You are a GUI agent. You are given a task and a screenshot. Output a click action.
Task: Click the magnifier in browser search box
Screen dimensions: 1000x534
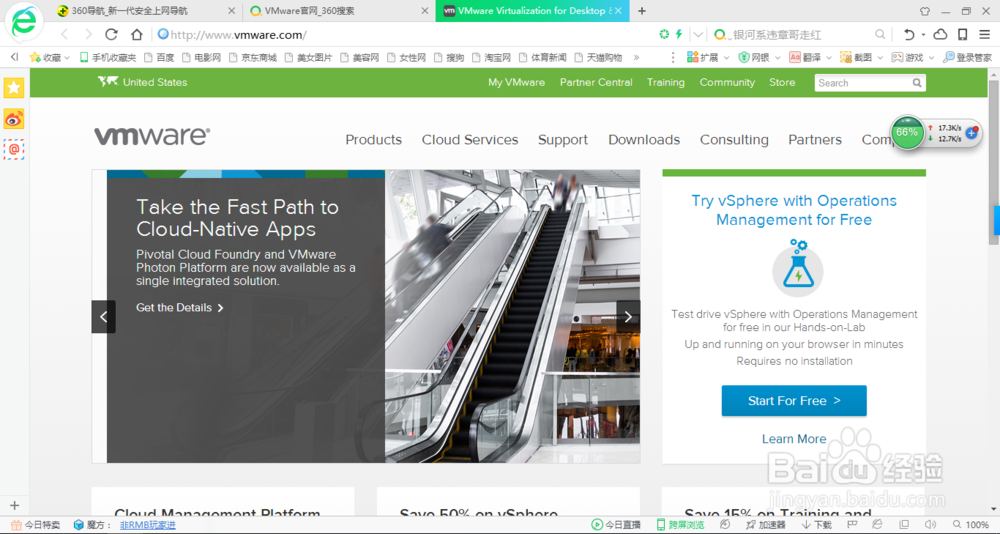pos(879,34)
